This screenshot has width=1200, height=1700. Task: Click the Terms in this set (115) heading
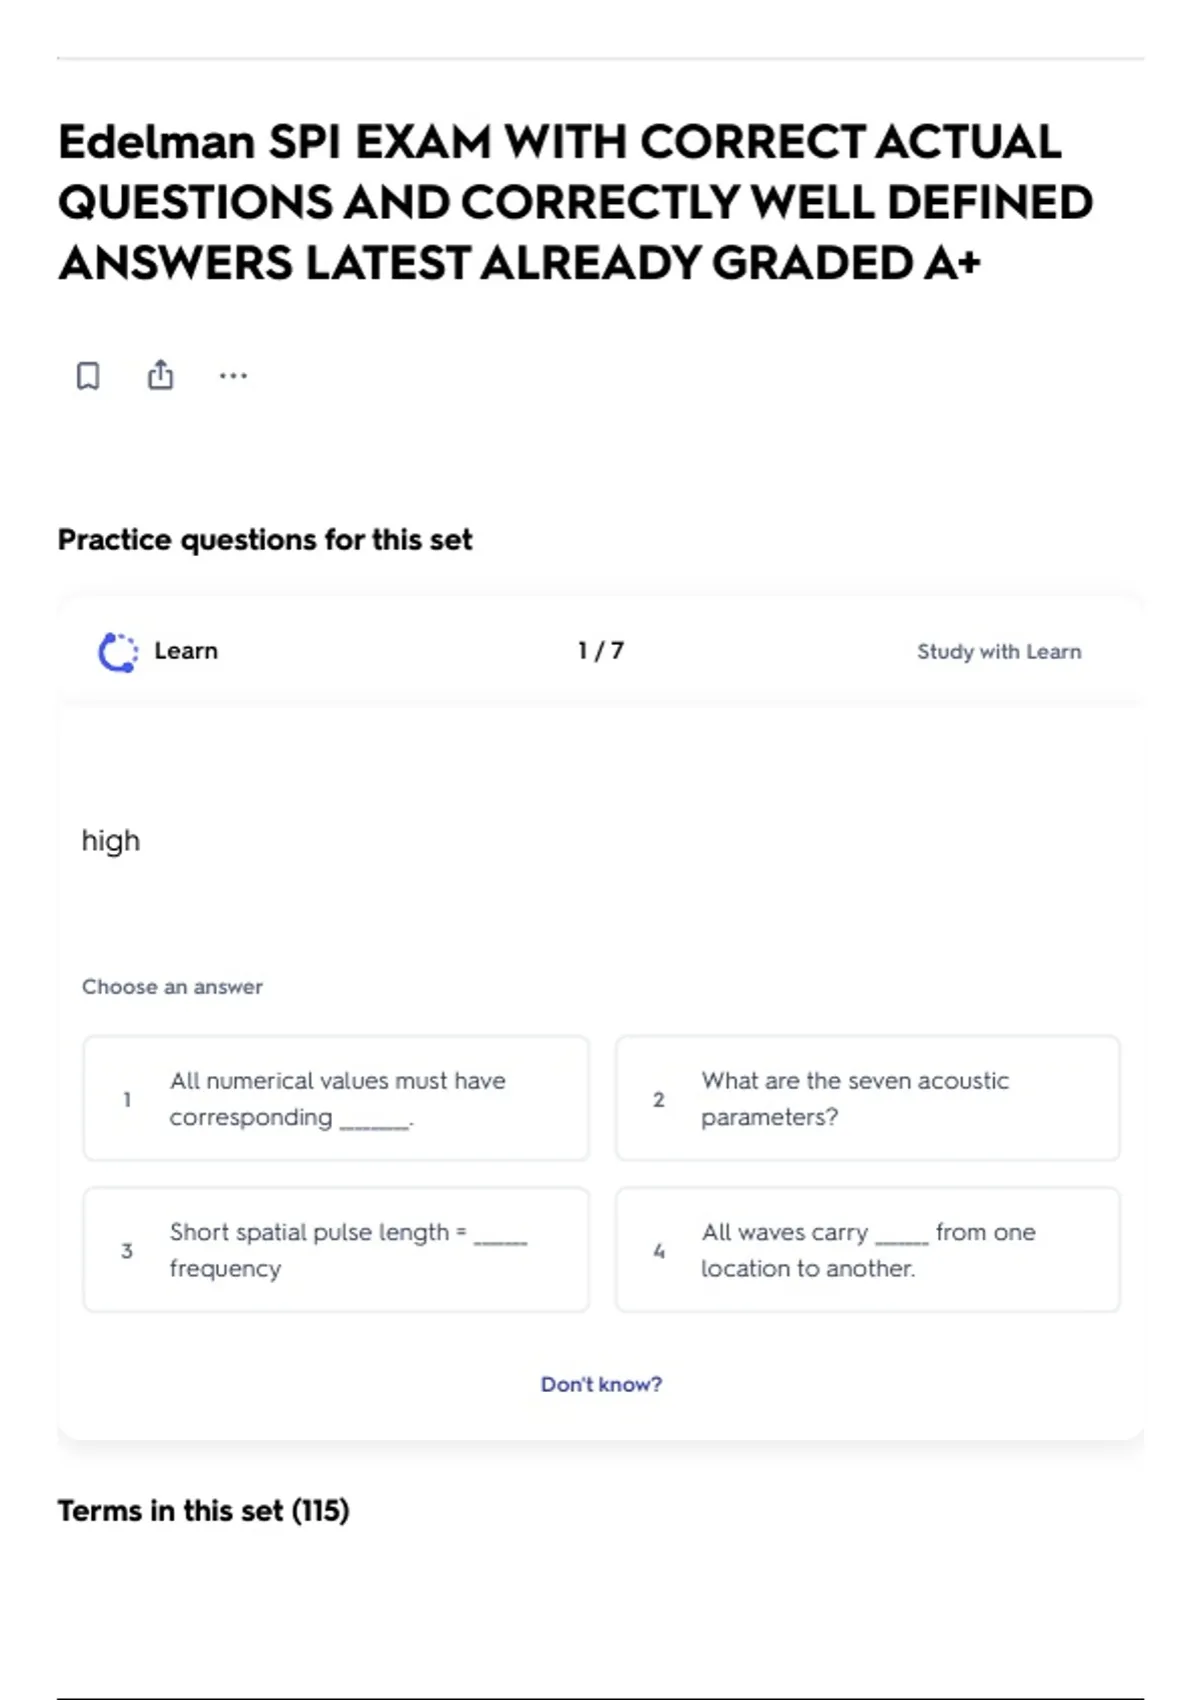pyautogui.click(x=203, y=1510)
